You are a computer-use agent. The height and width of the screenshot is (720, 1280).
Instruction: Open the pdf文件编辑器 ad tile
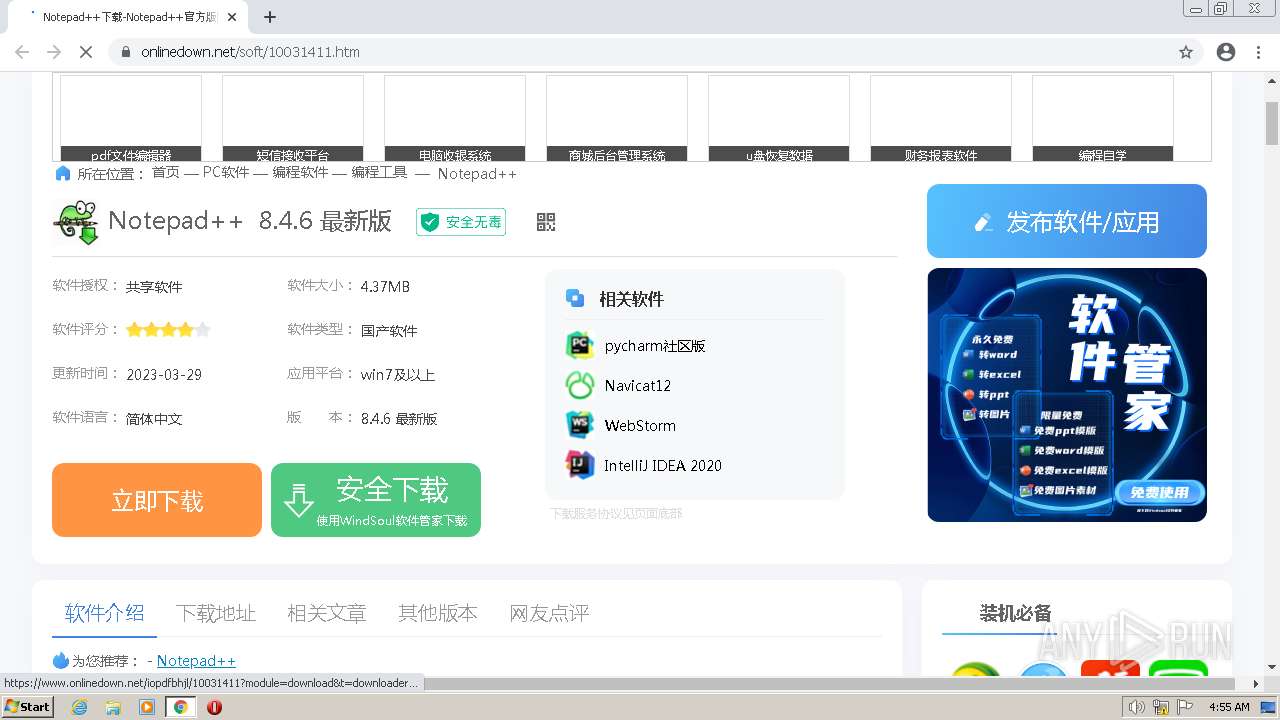(131, 118)
